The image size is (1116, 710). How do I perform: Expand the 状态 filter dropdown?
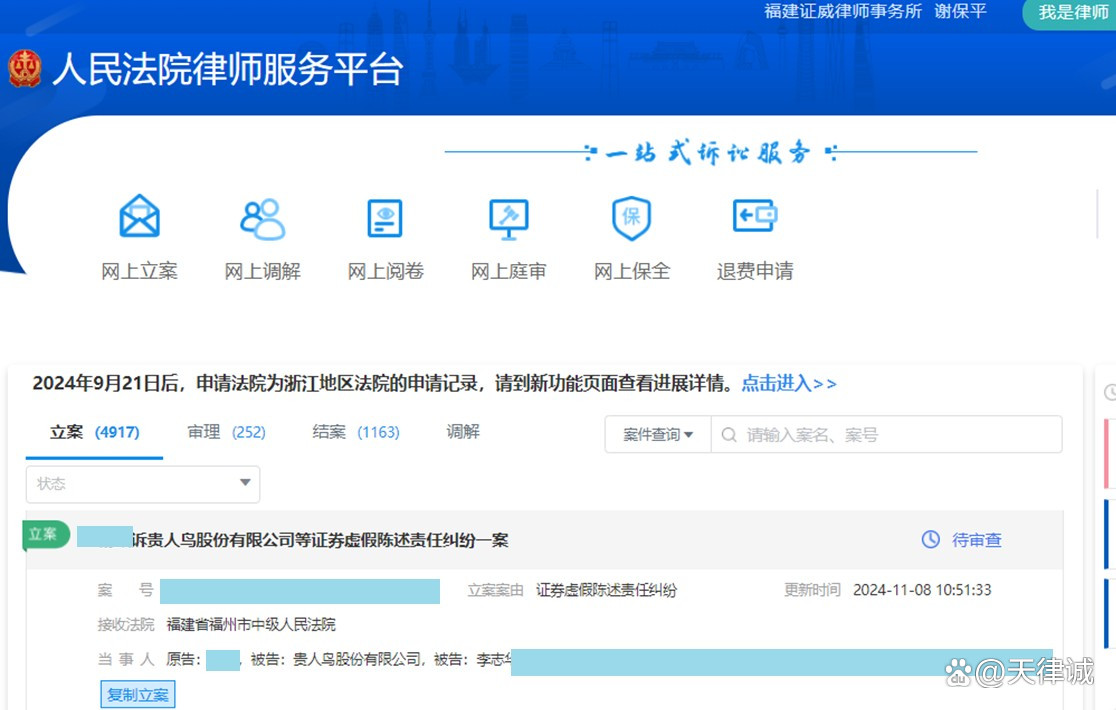point(143,484)
